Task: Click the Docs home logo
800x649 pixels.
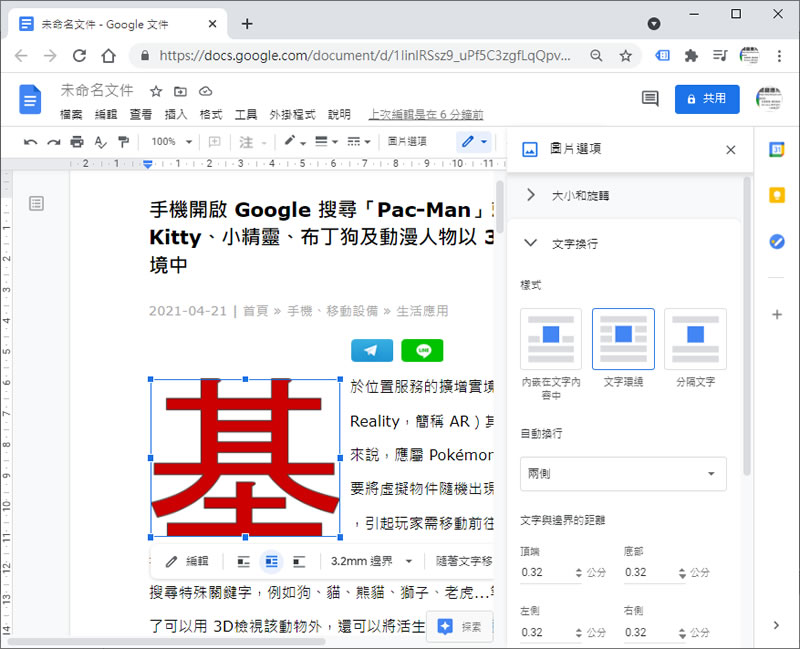Action: pos(30,99)
